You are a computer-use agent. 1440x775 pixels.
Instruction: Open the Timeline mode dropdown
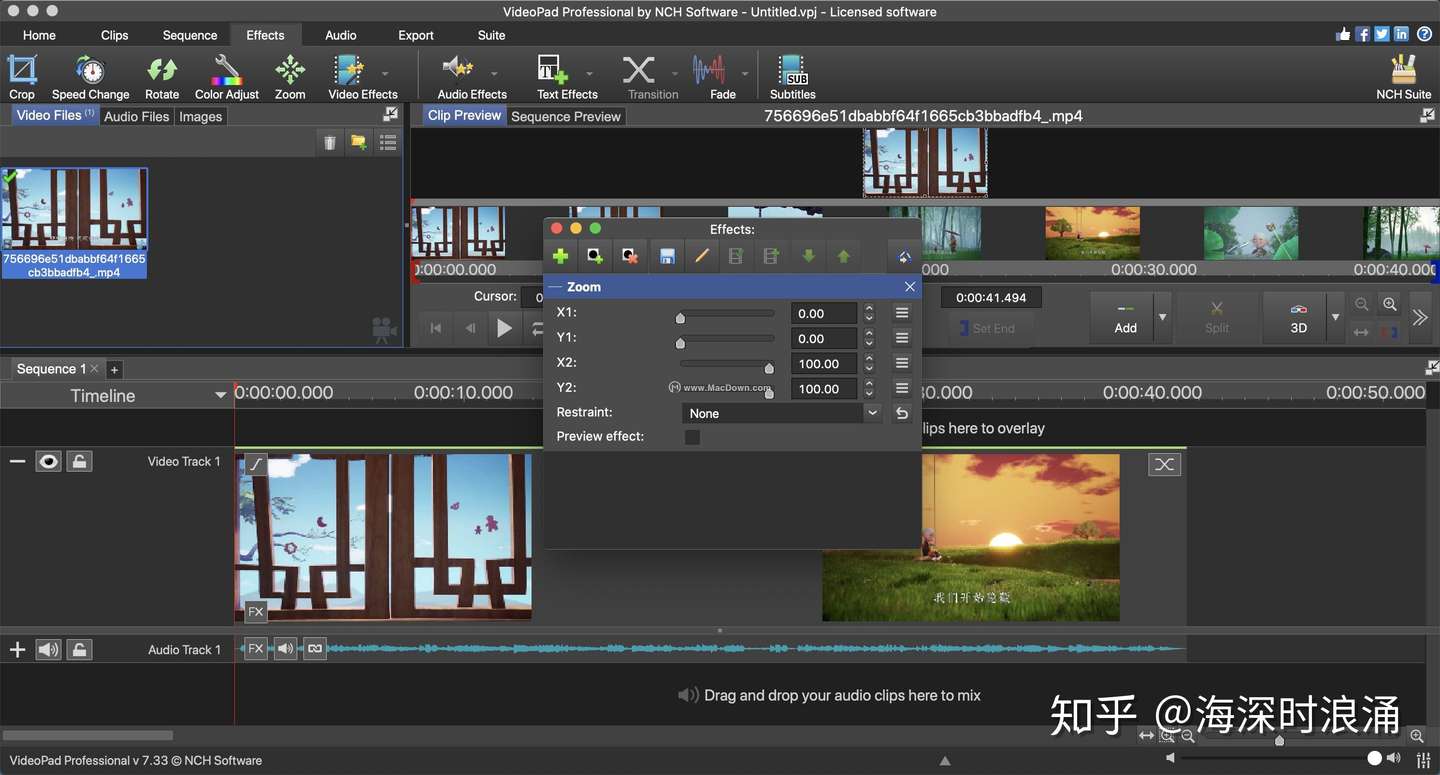[x=220, y=396]
